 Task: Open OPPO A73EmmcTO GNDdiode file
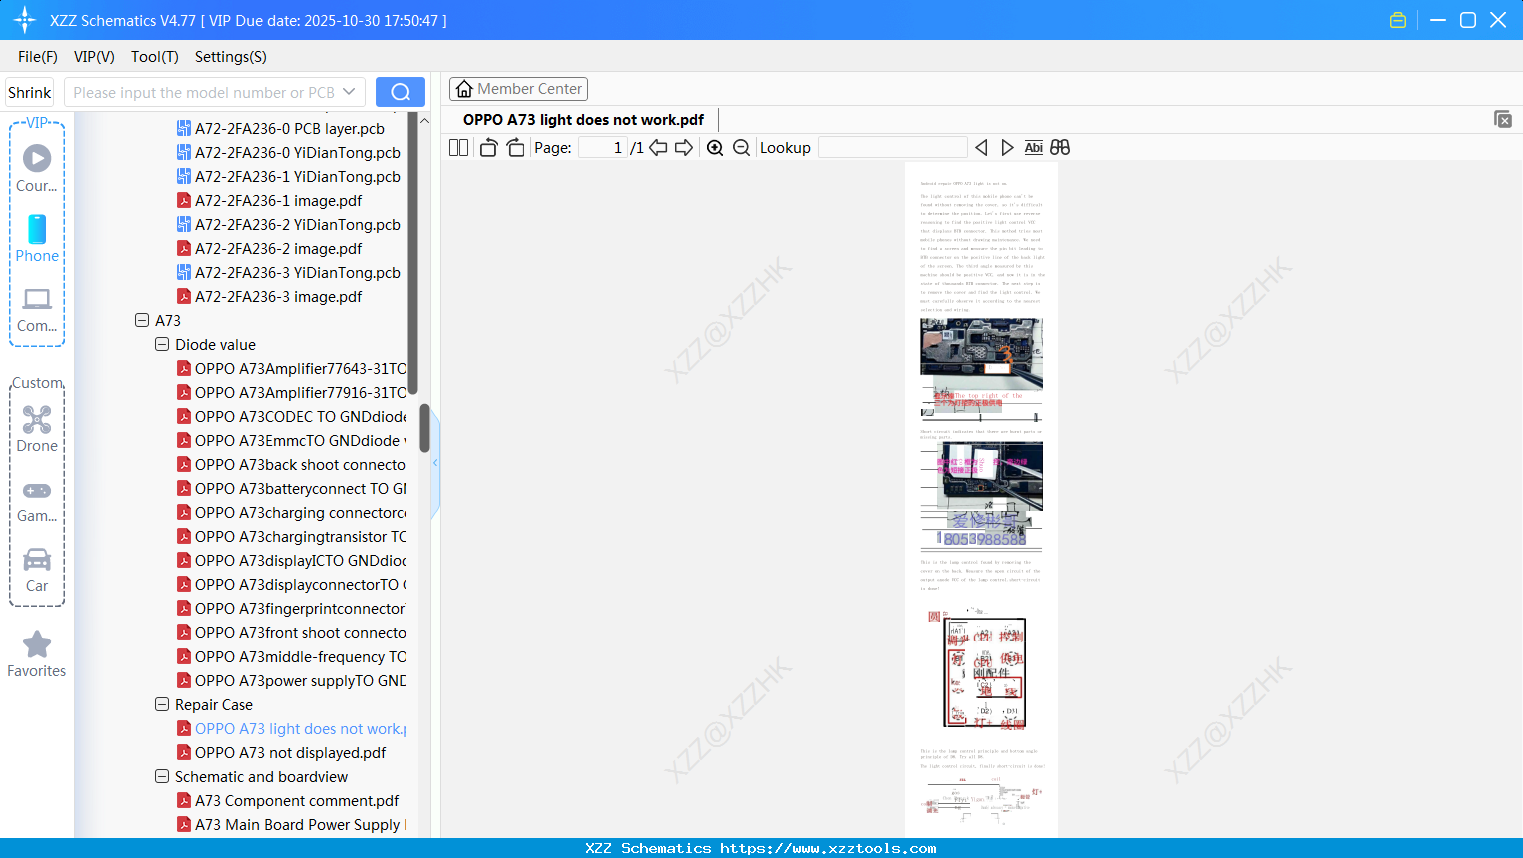click(292, 440)
